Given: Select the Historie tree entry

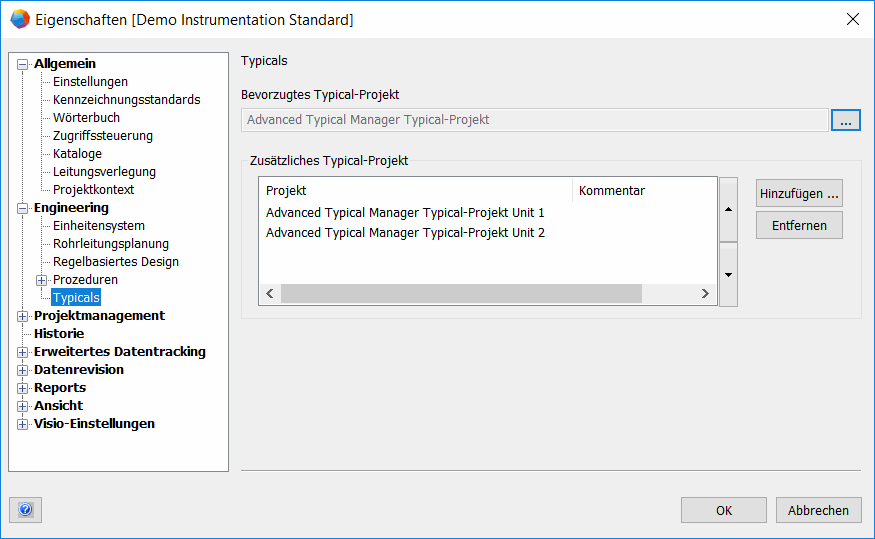Looking at the screenshot, I should (x=59, y=334).
